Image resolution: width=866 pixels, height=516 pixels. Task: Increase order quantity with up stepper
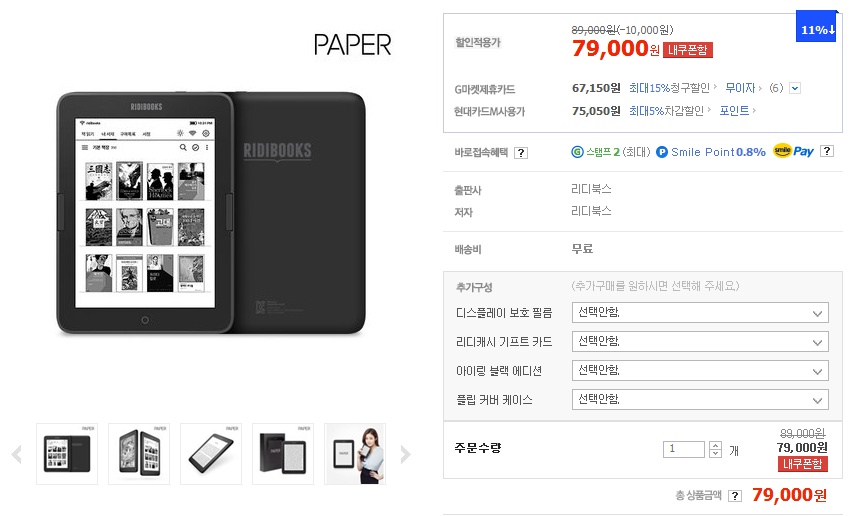pos(715,445)
